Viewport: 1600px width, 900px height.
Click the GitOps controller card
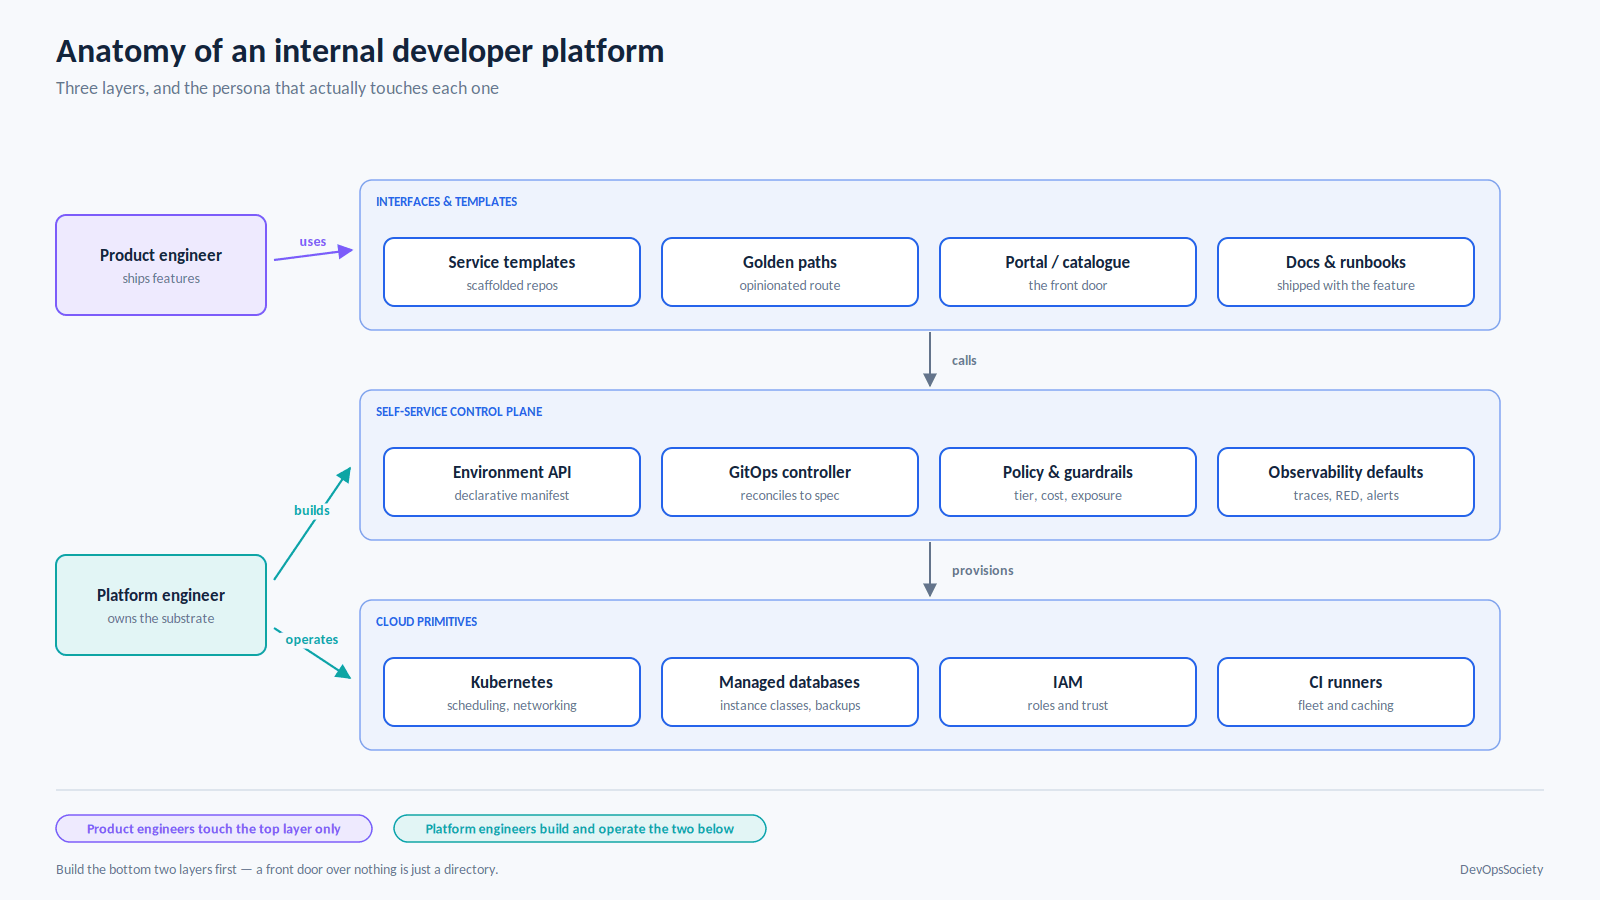[790, 482]
